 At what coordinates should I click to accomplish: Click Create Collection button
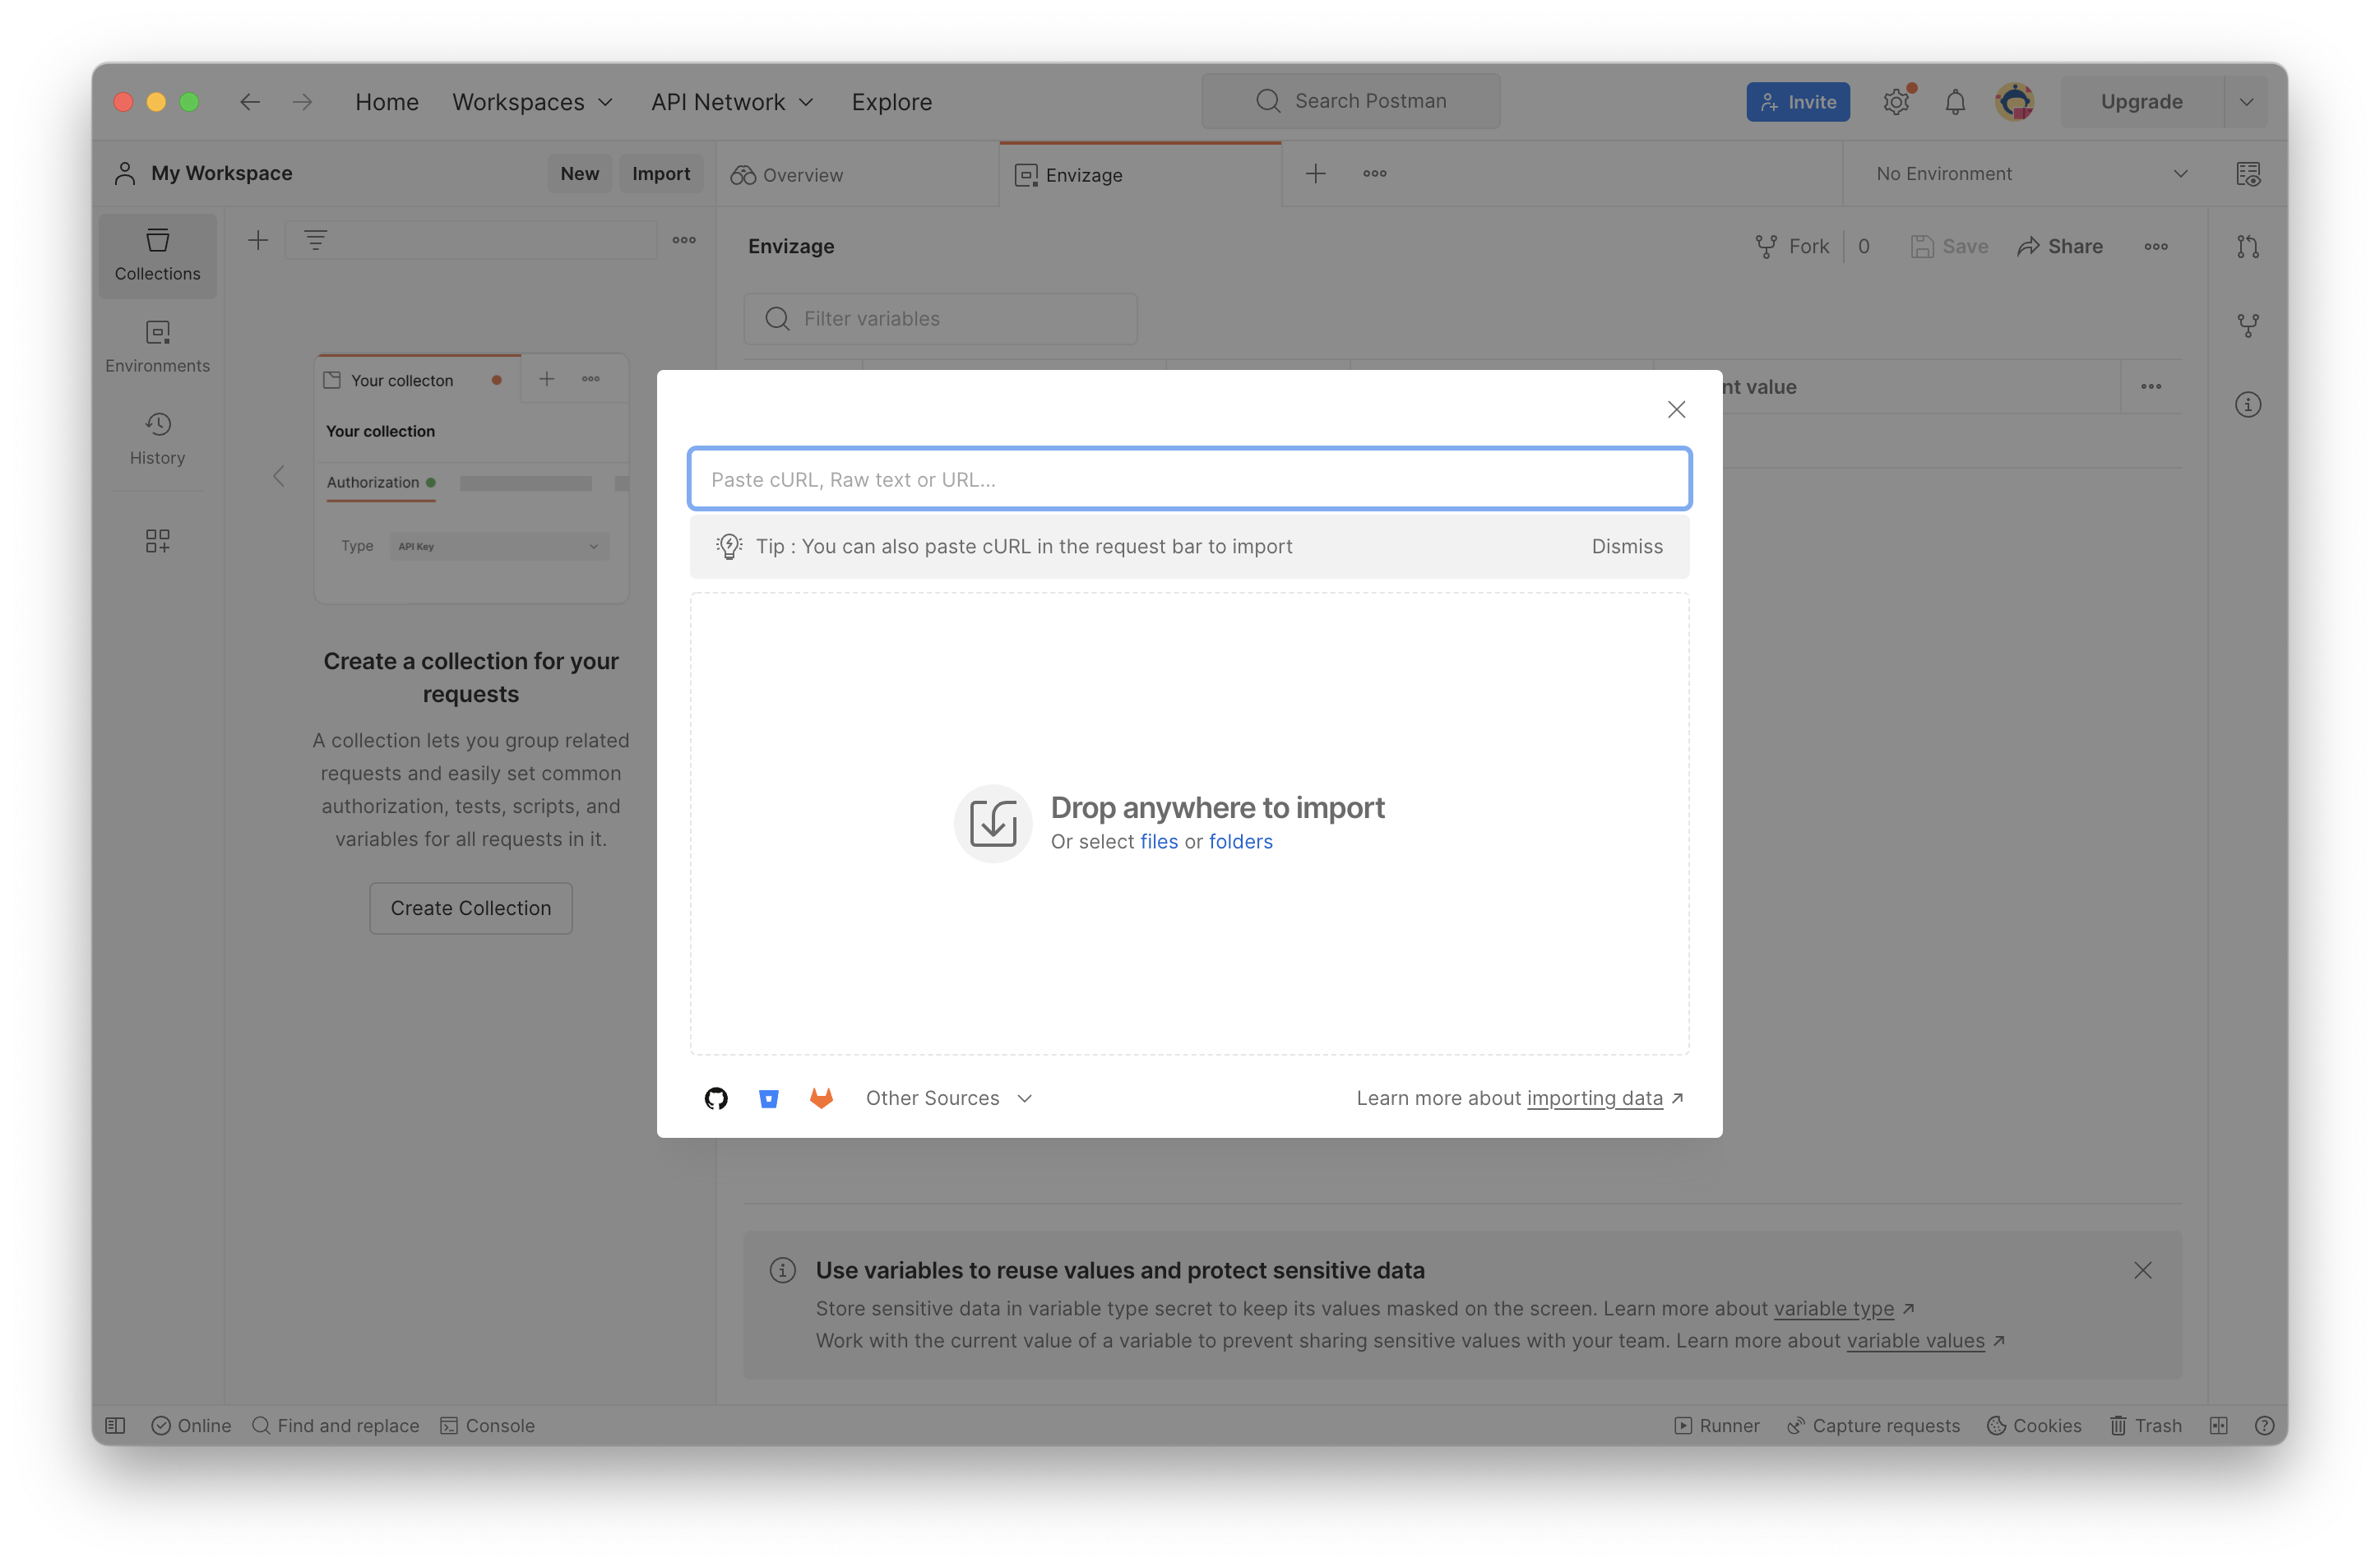pos(470,908)
